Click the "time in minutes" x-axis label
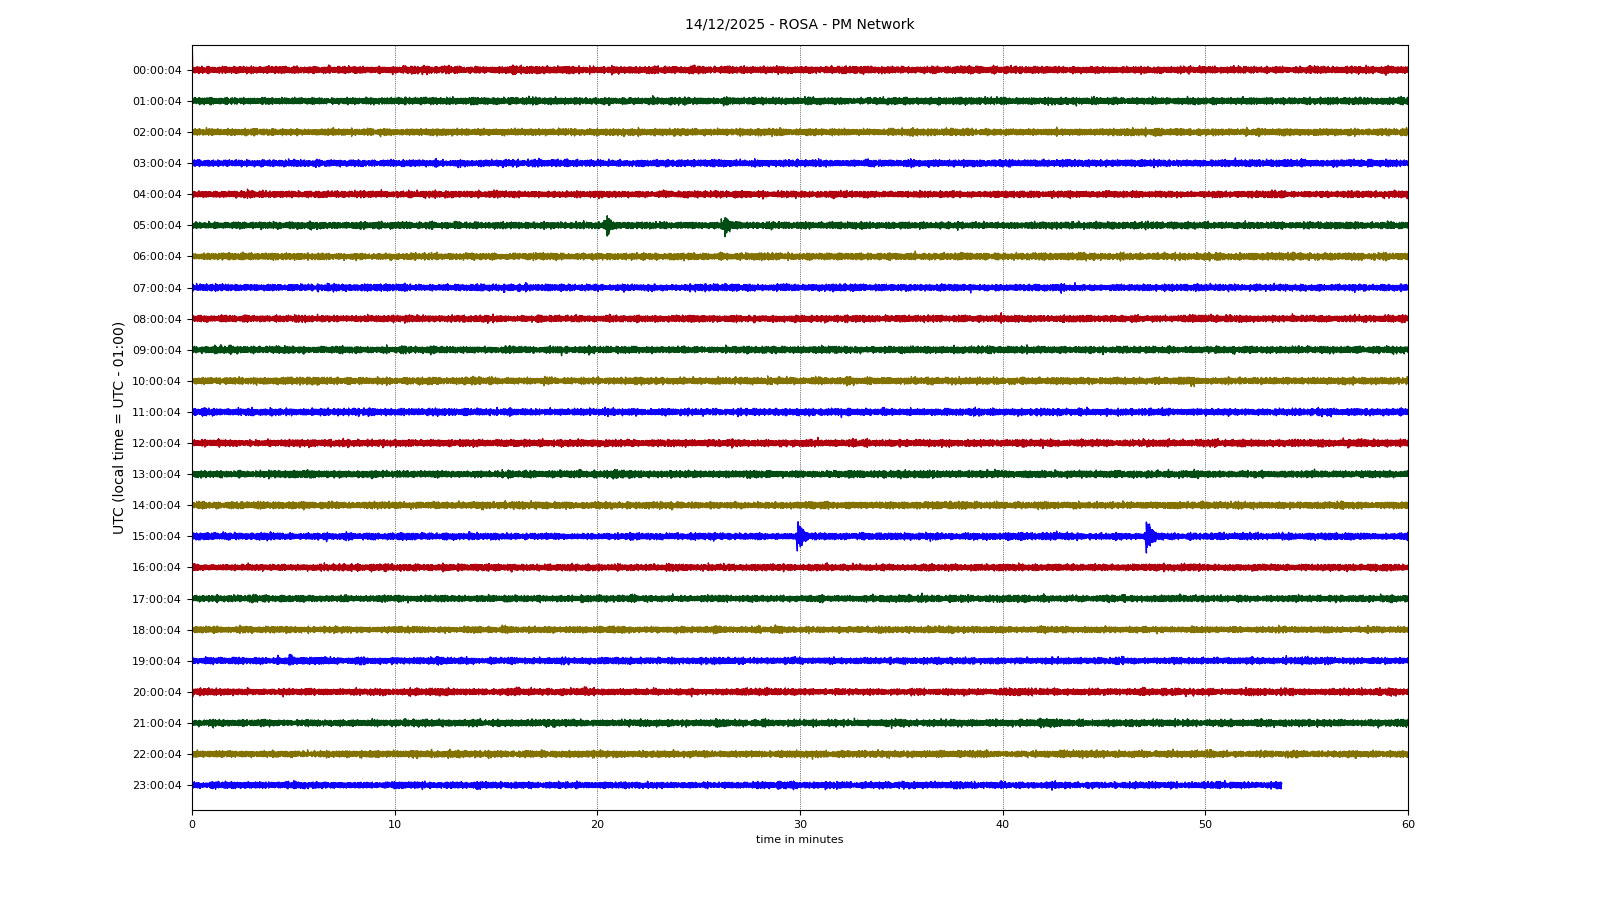This screenshot has height=900, width=1600. (799, 840)
